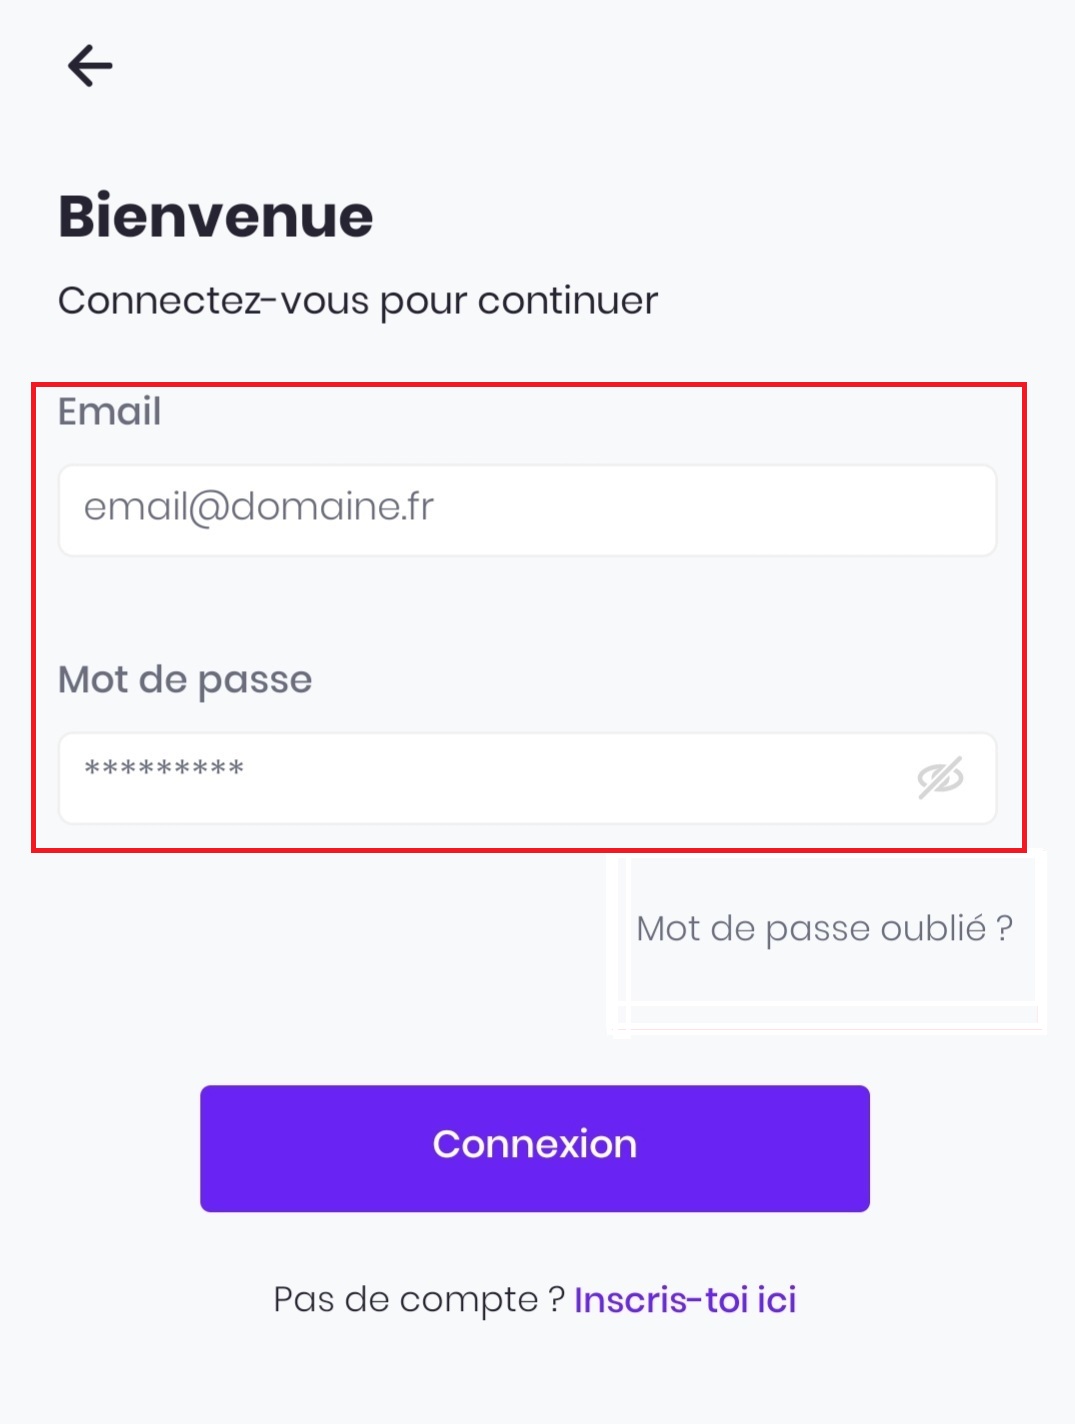Tap the purple Connexion button
Image resolution: width=1075 pixels, height=1424 pixels.
[x=535, y=1148]
